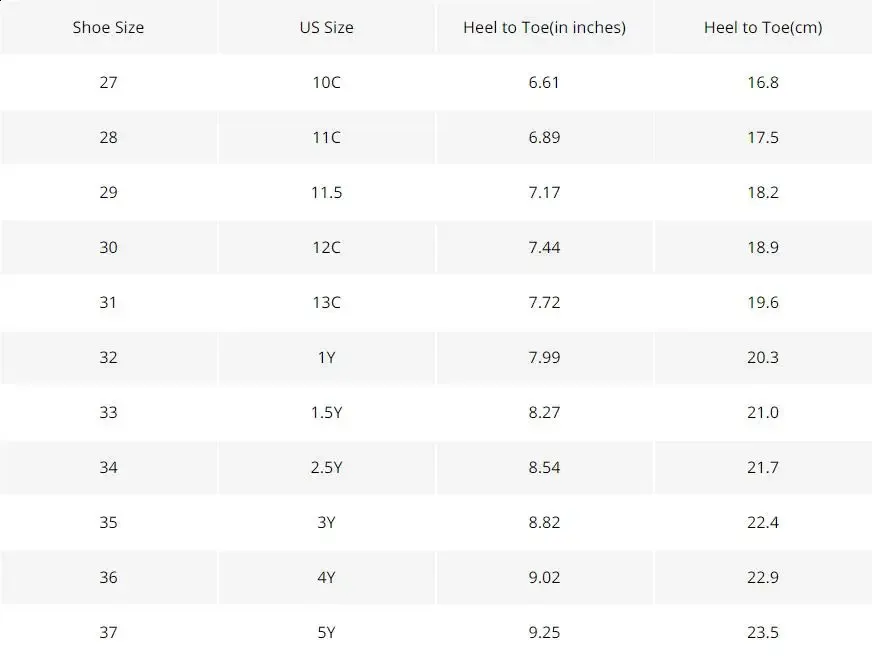872x659 pixels.
Task: Select shoe size 27 cell
Action: pyautogui.click(x=108, y=82)
